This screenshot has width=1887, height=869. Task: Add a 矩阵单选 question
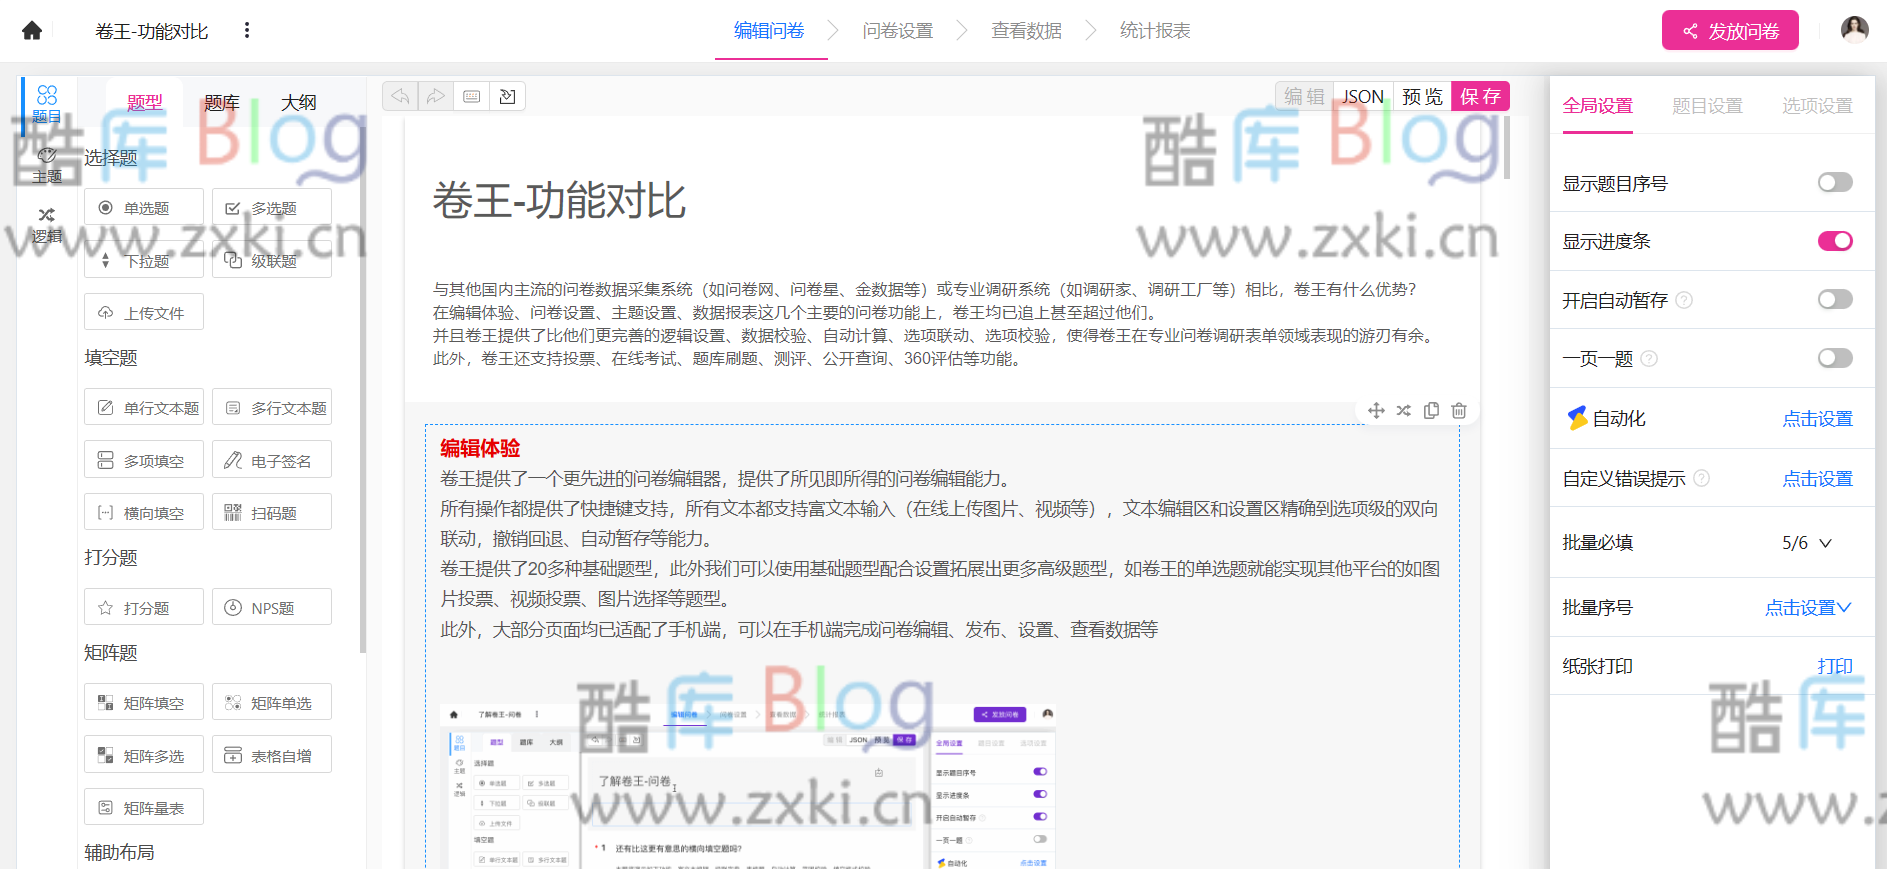pyautogui.click(x=272, y=703)
